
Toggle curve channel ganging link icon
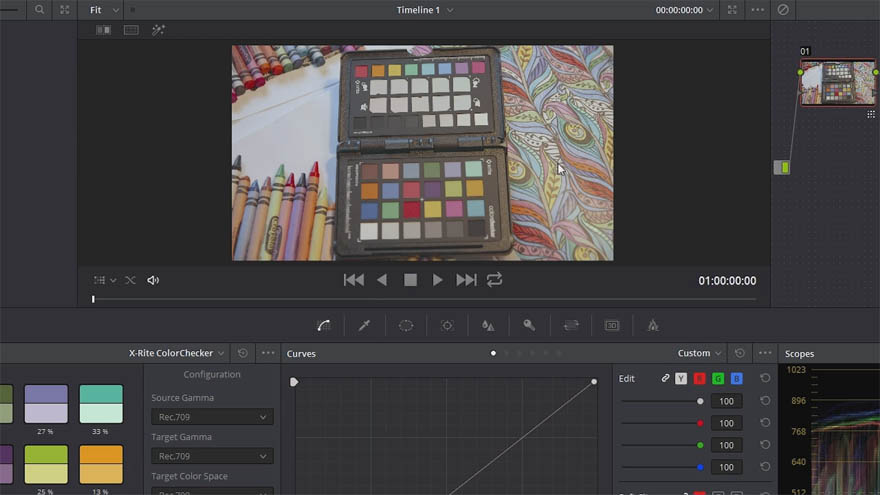point(665,378)
